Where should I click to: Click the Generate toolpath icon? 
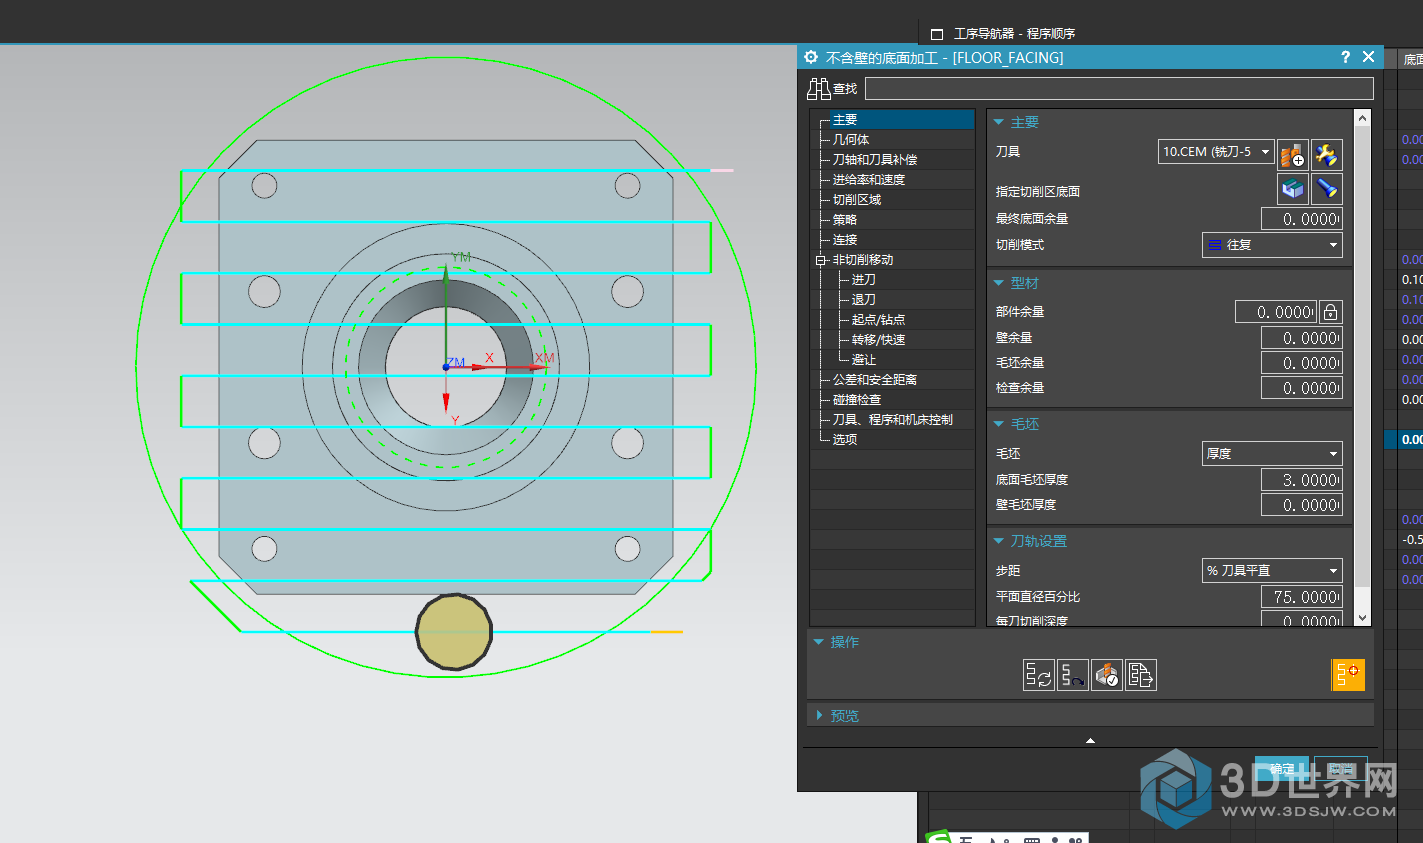[x=1039, y=675]
